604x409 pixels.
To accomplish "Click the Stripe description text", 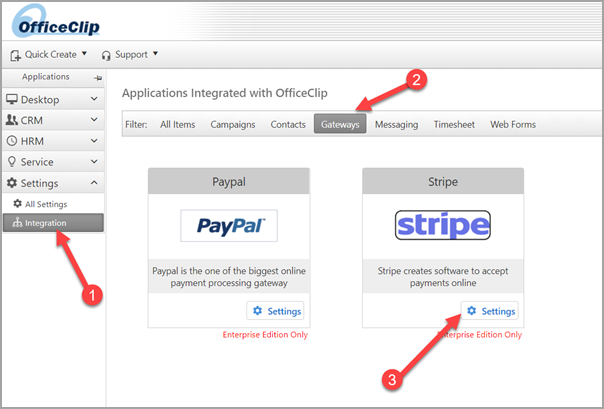I will (443, 277).
